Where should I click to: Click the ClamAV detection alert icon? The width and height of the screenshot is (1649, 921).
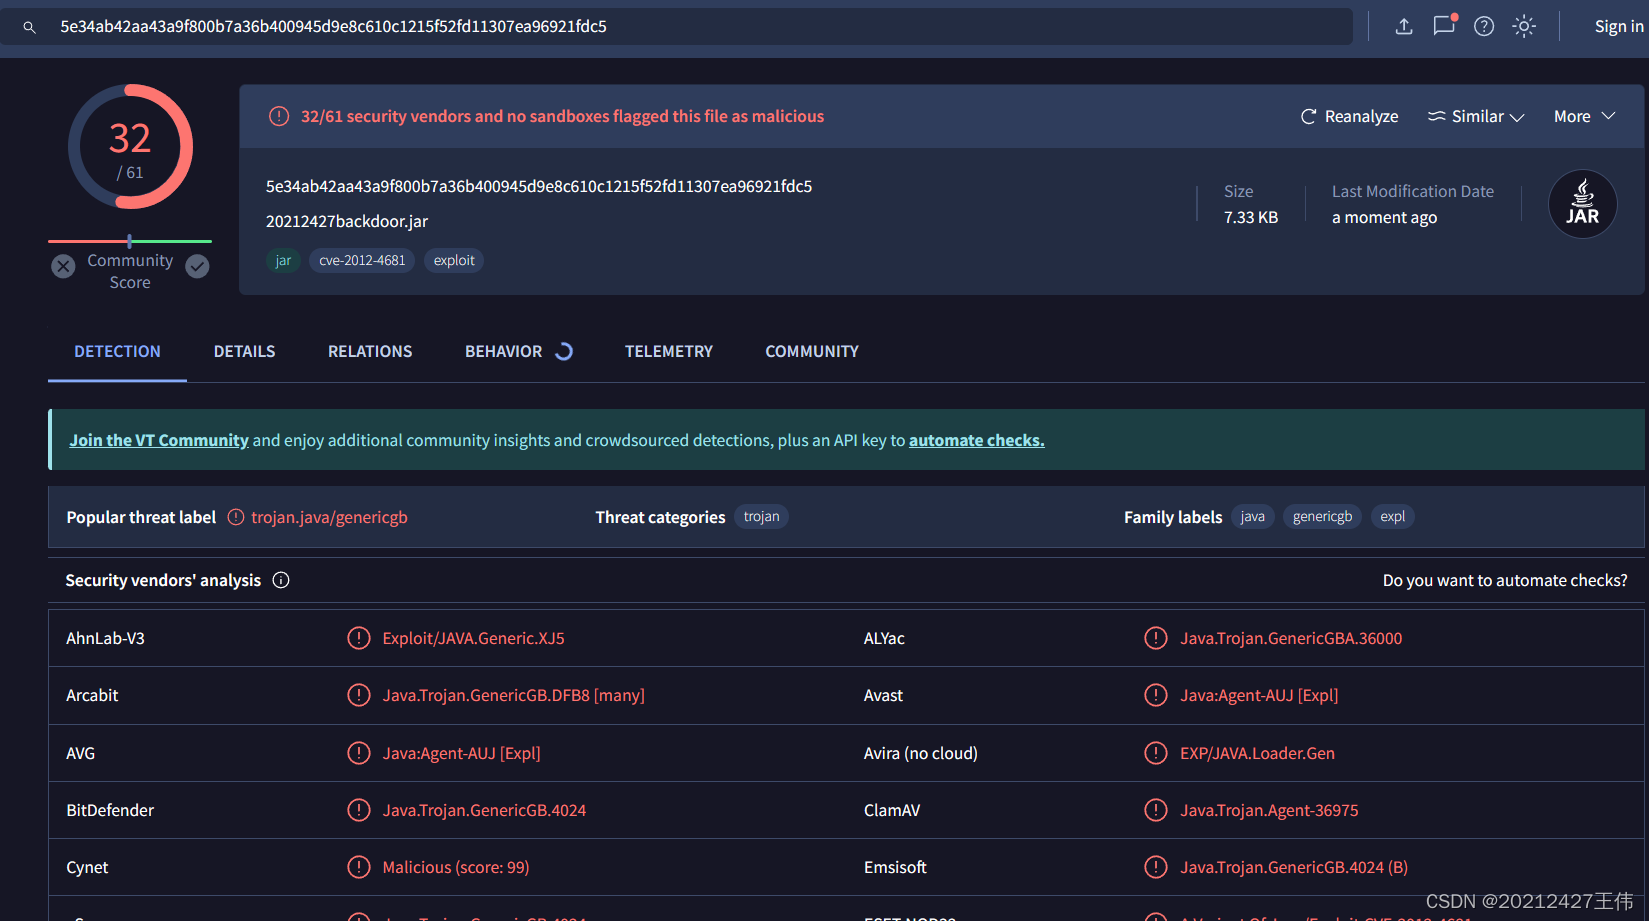[x=1156, y=810]
